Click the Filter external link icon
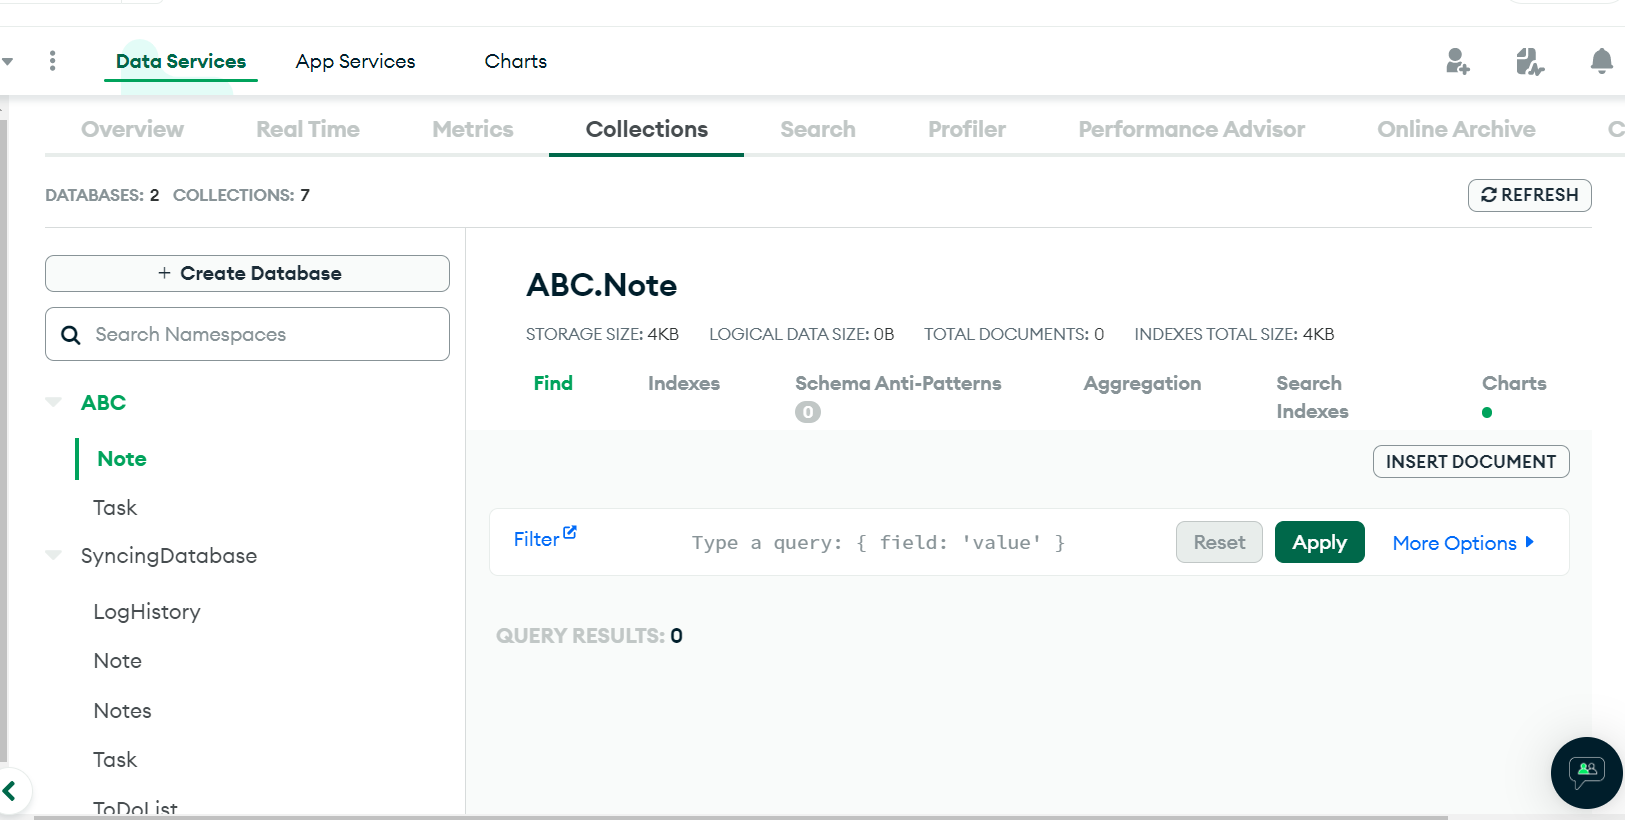 click(x=570, y=533)
